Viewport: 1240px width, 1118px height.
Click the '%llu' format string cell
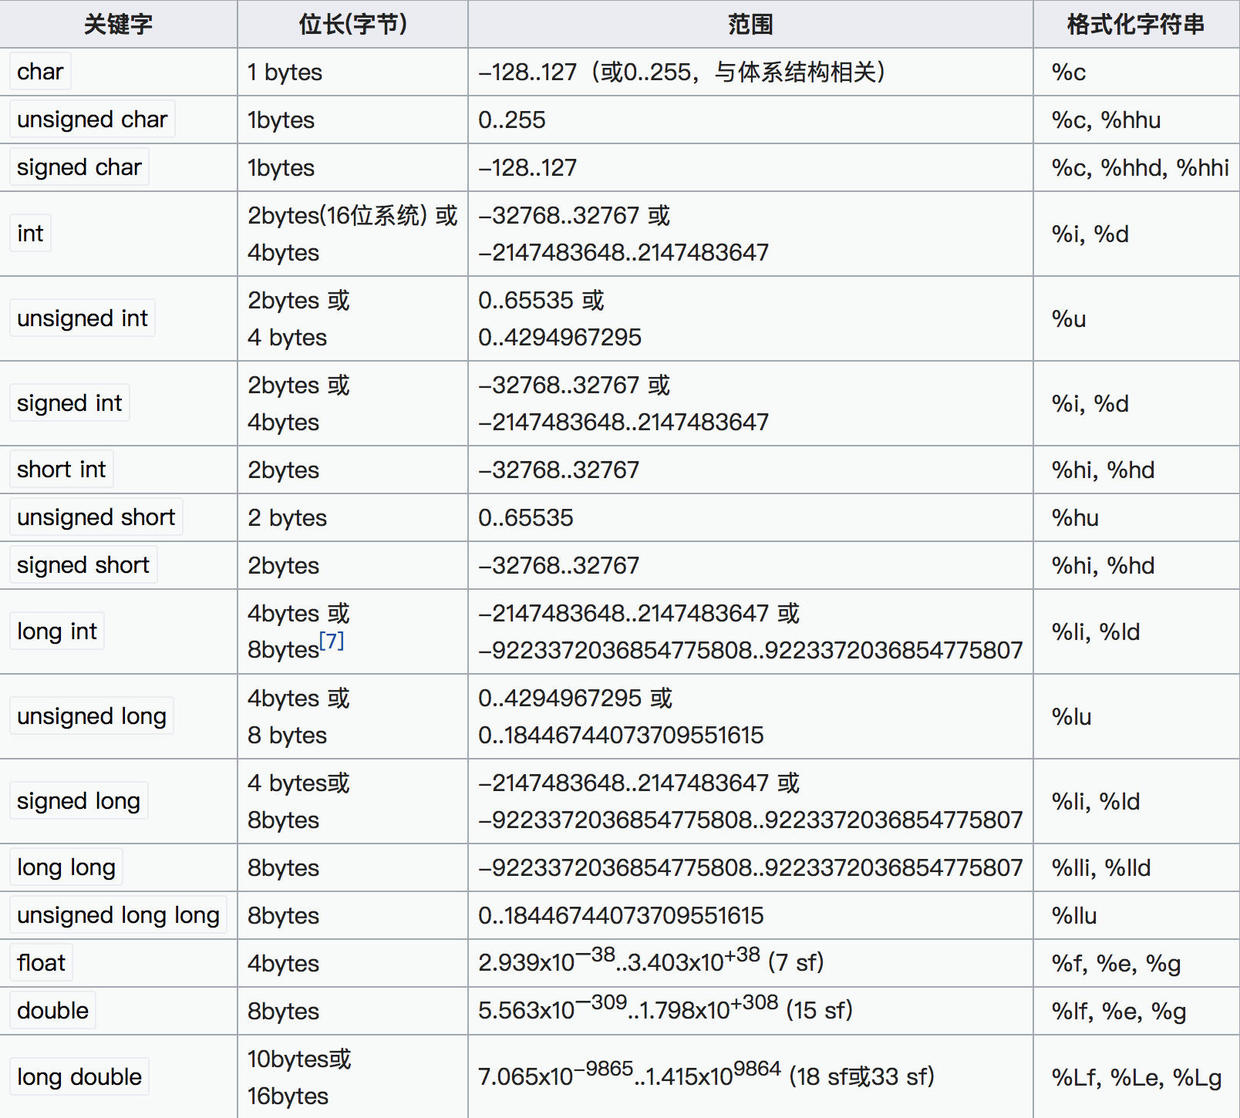1074,916
